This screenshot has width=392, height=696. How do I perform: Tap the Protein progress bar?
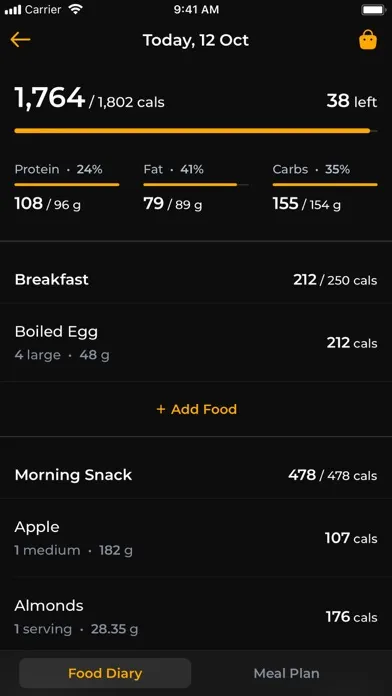tap(67, 185)
